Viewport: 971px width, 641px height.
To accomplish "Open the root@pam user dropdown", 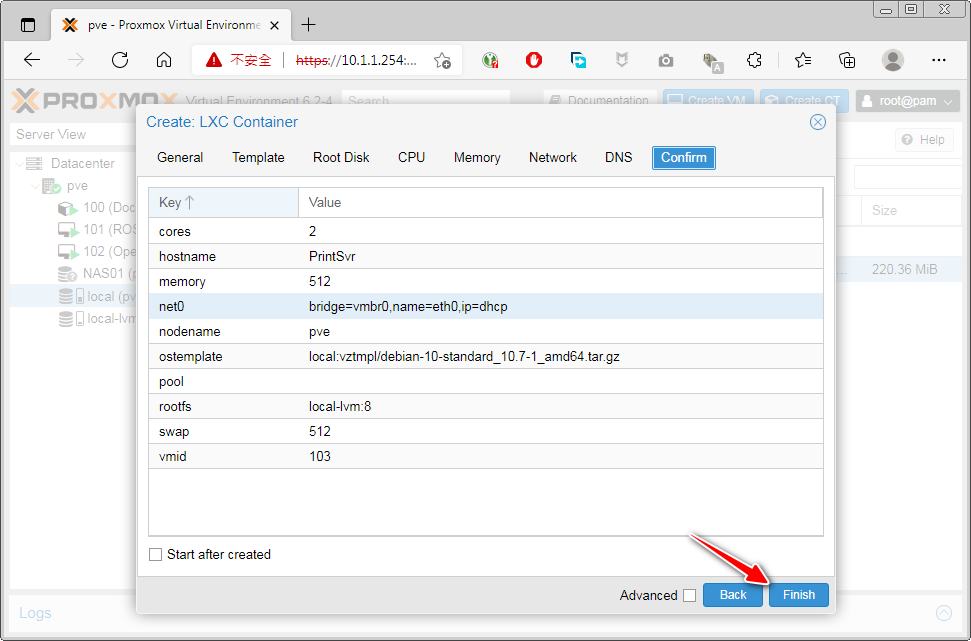I will 907,101.
